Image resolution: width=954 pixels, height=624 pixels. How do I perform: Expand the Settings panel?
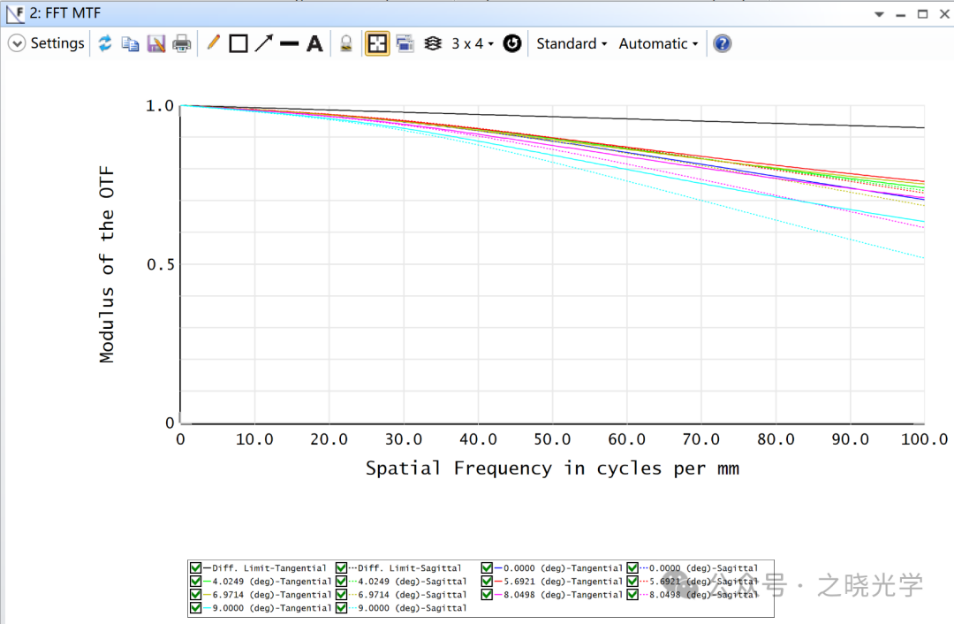pyautogui.click(x=17, y=44)
